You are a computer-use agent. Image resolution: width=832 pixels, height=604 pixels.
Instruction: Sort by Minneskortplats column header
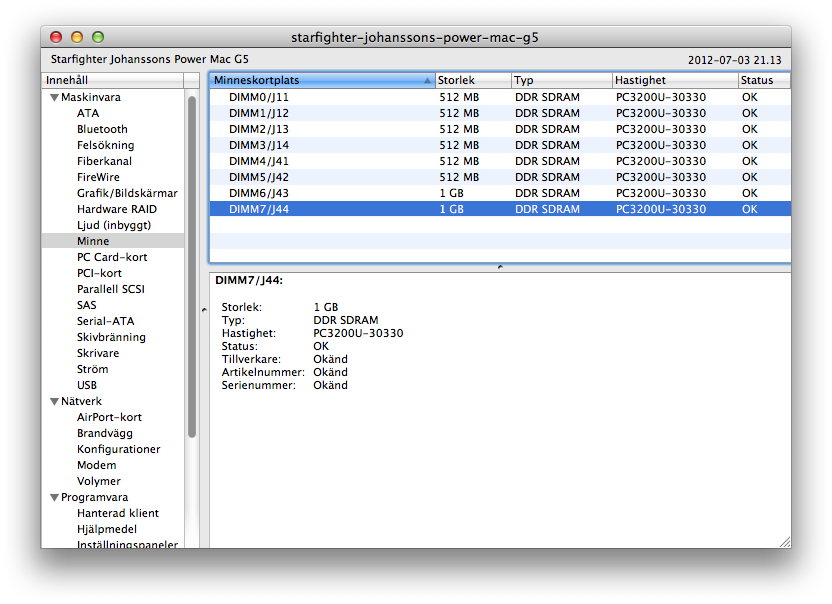[322, 80]
